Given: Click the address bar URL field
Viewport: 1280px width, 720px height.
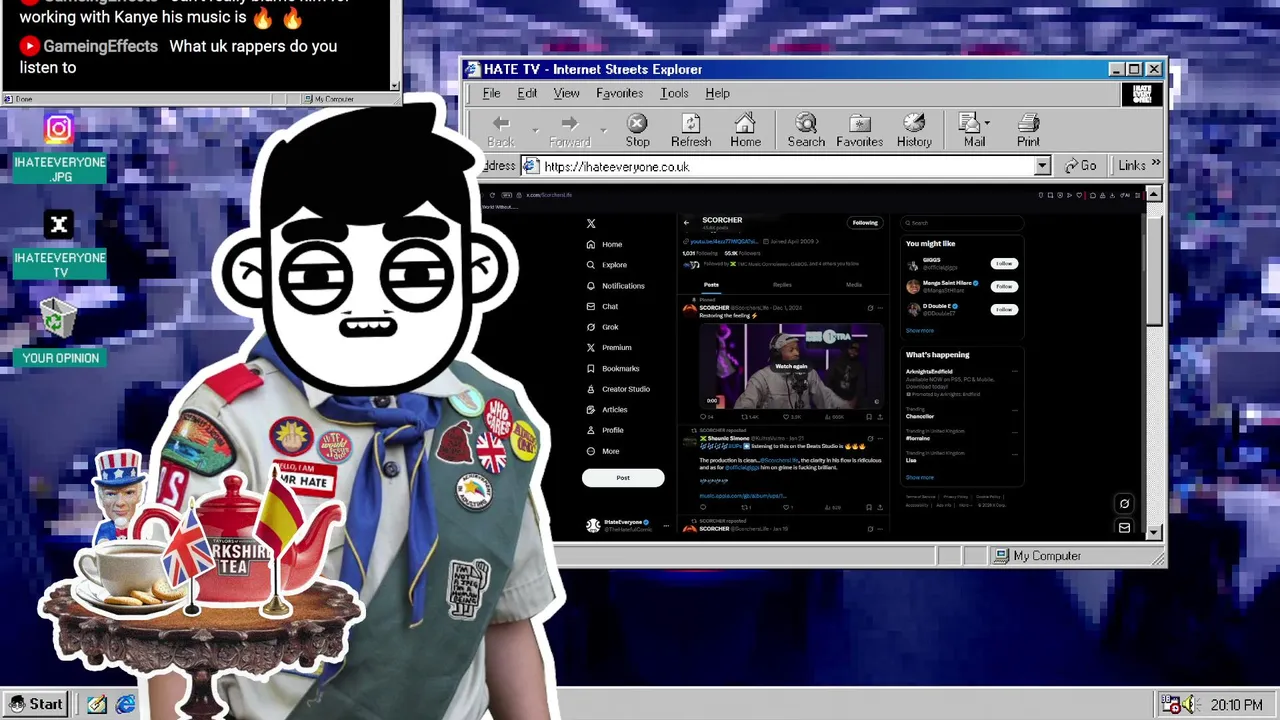Looking at the screenshot, I should (786, 166).
